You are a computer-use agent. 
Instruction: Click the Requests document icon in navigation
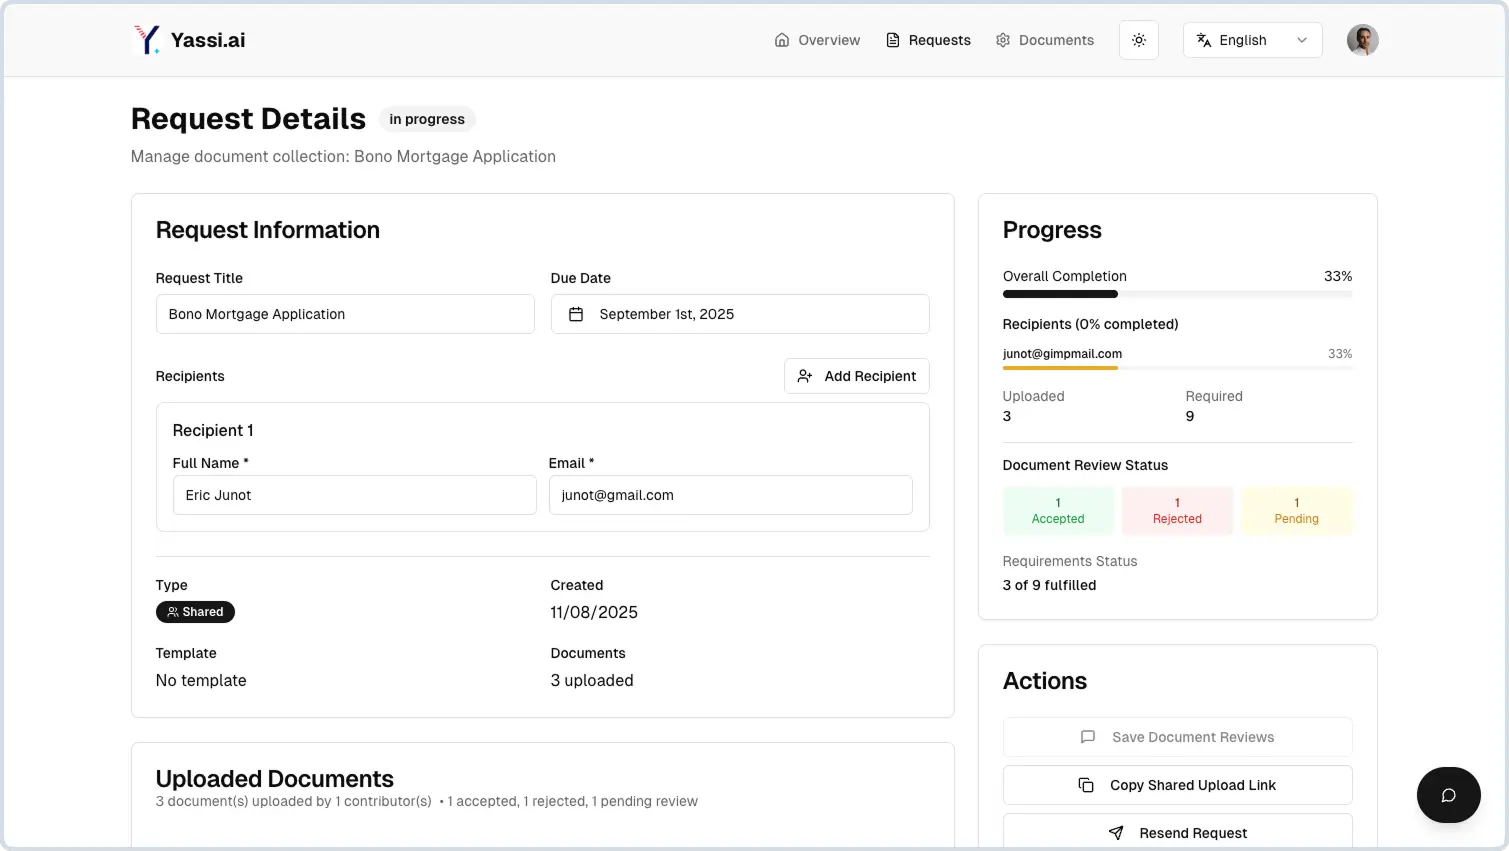coord(893,40)
